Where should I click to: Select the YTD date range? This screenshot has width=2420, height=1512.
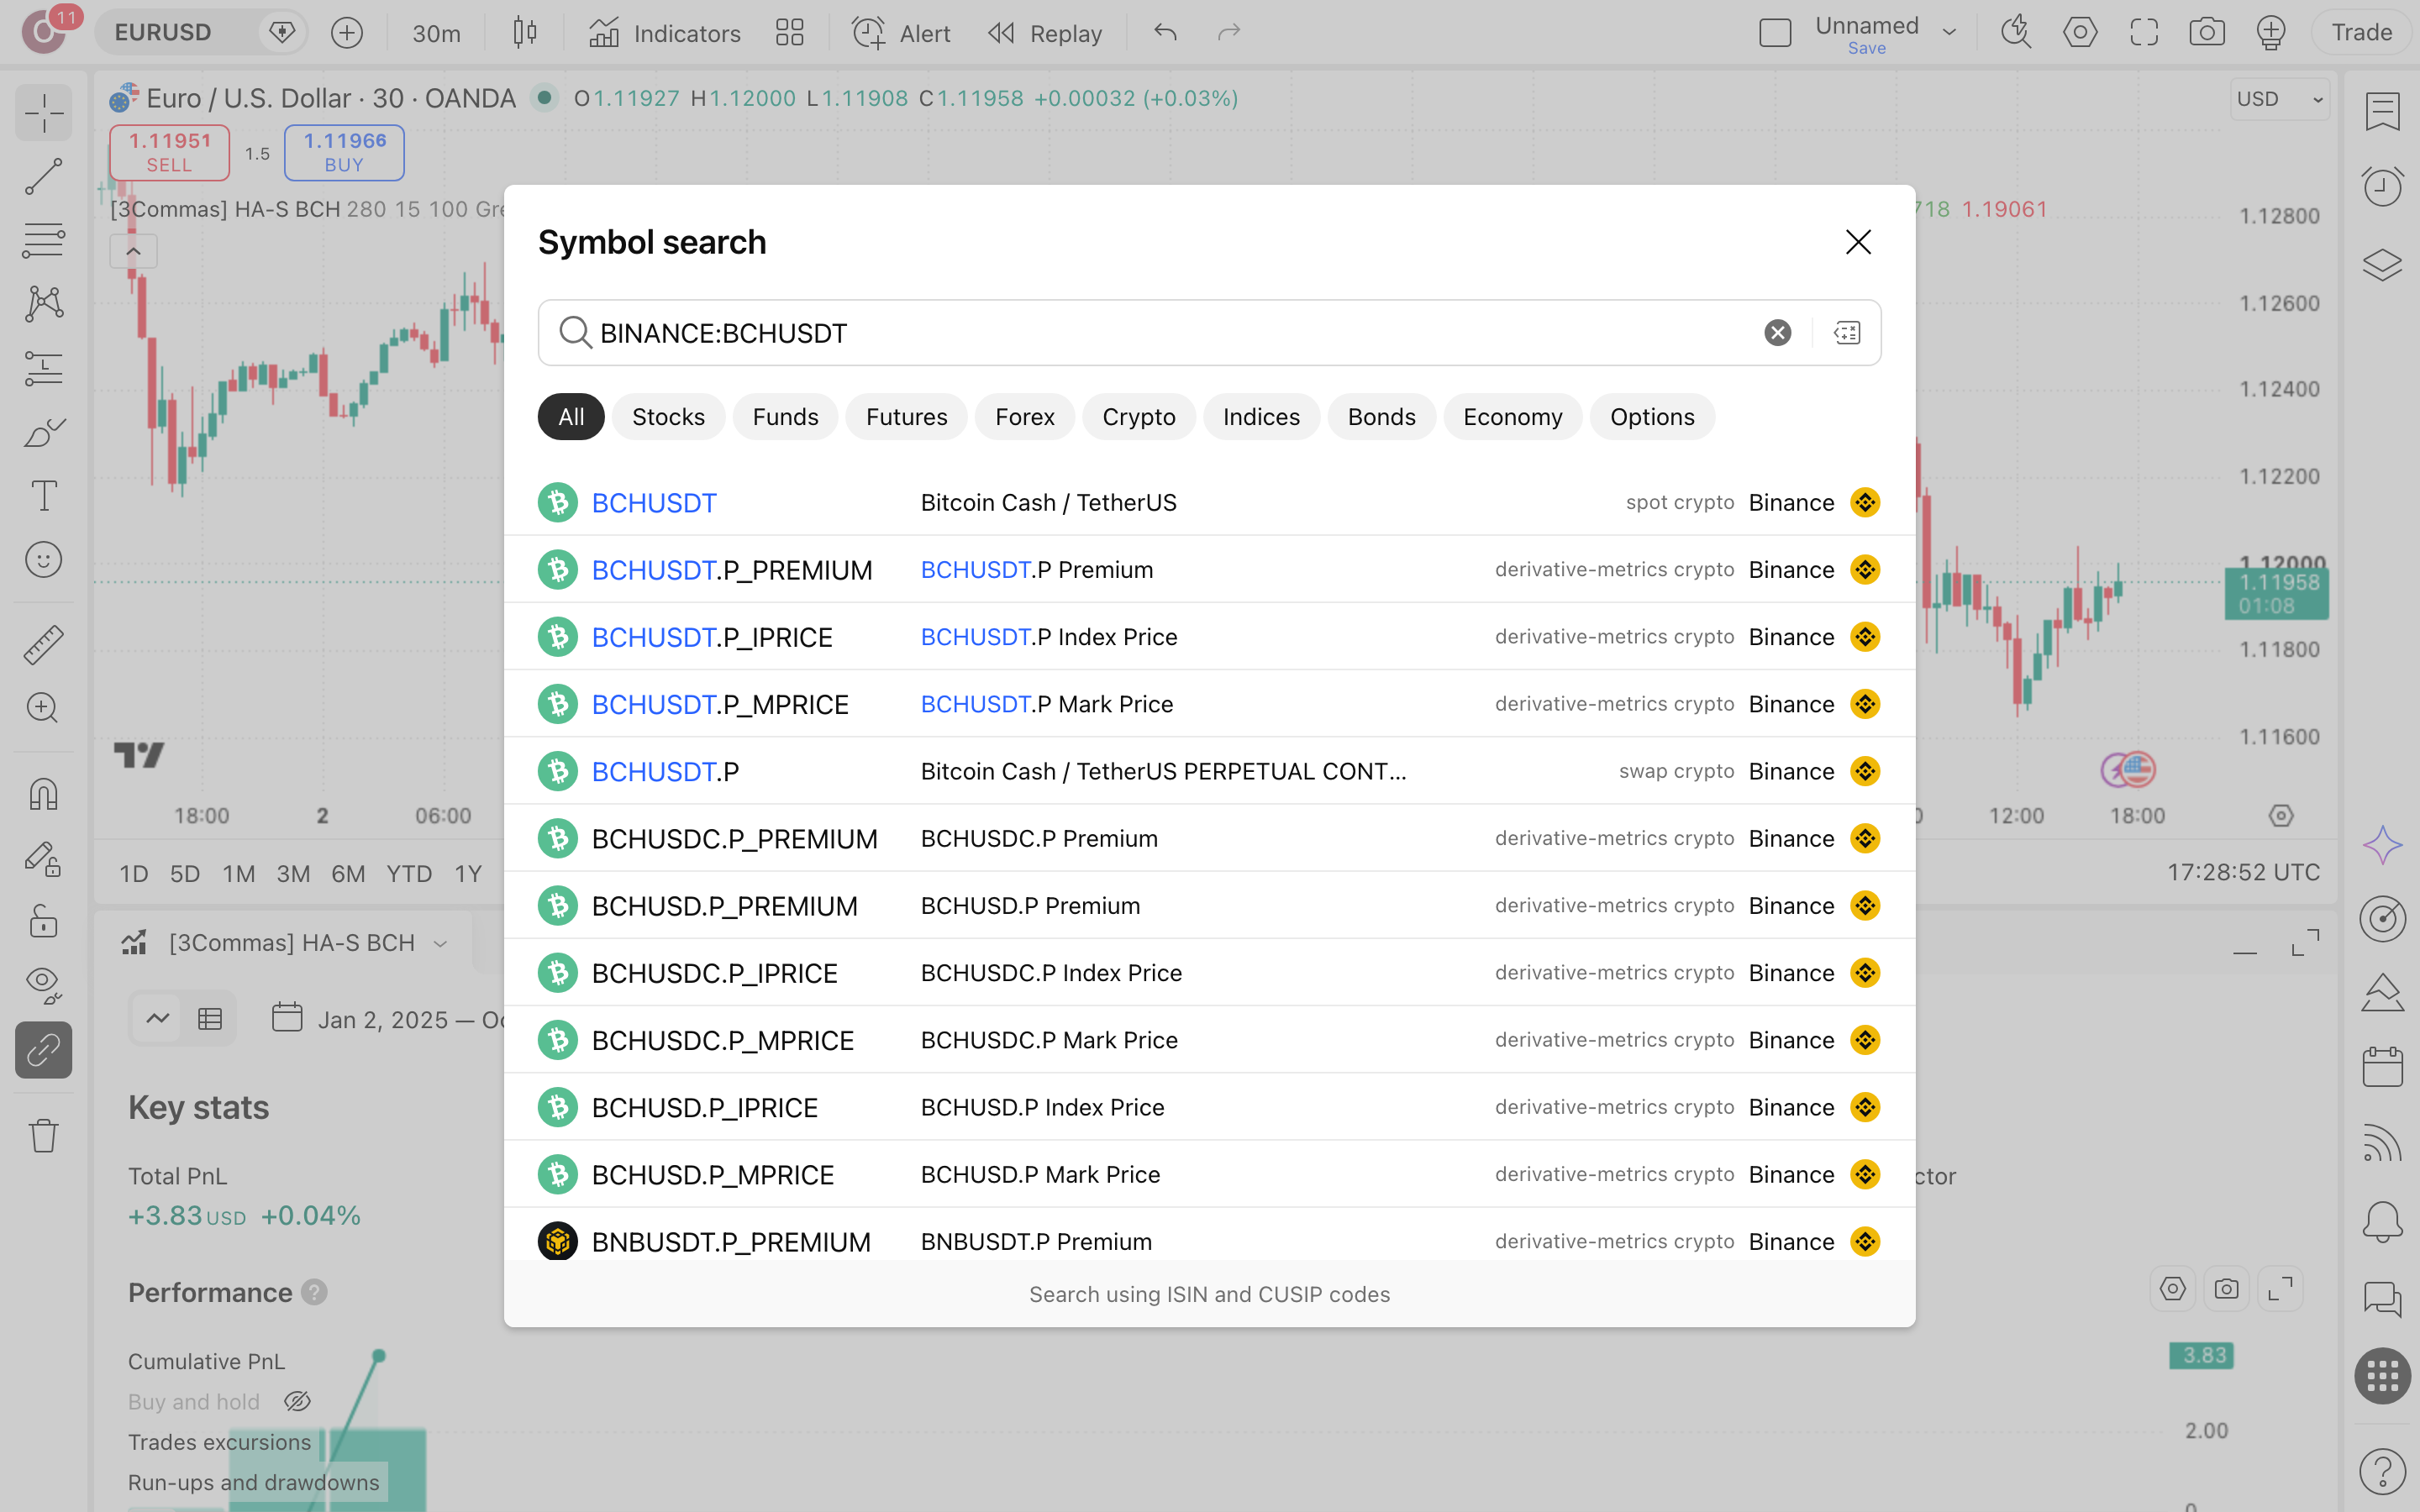409,873
